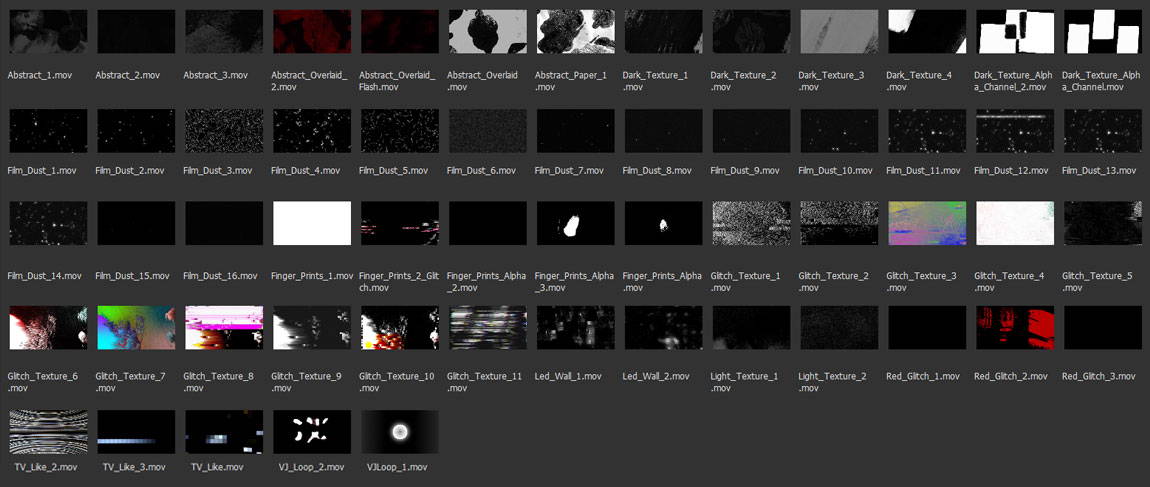Click the Led_Wall_2.mov file name

[x=656, y=376]
